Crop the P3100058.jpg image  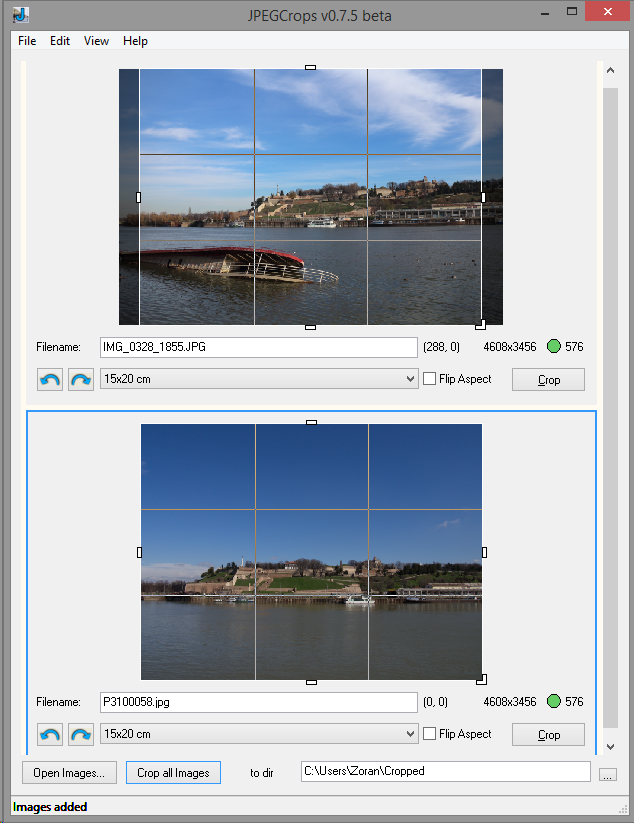pos(548,734)
